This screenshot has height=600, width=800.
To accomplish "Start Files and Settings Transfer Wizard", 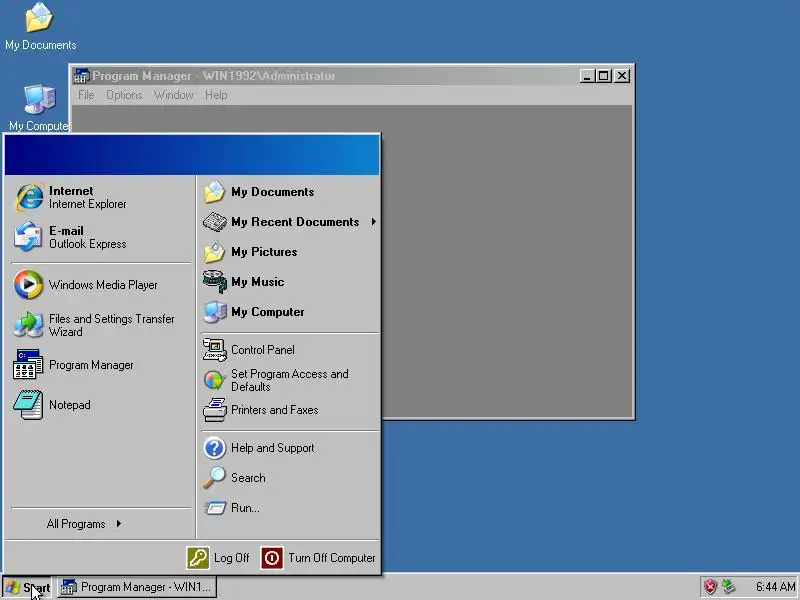I will tap(101, 325).
